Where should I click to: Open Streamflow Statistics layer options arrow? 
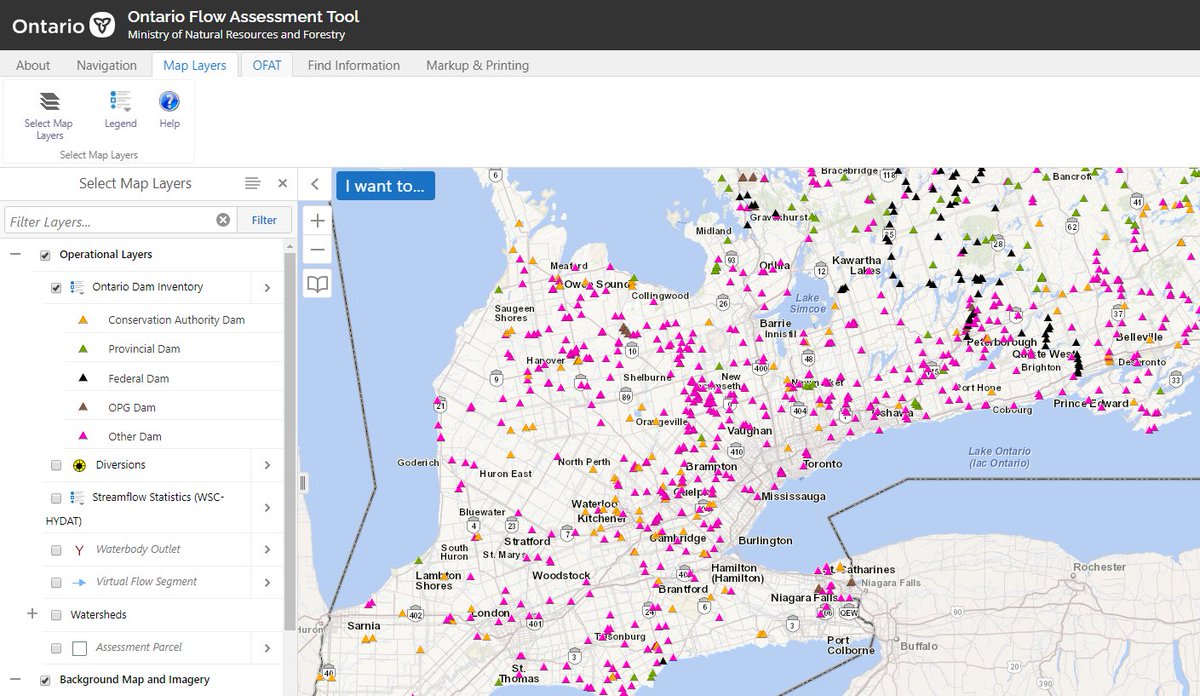pos(267,508)
